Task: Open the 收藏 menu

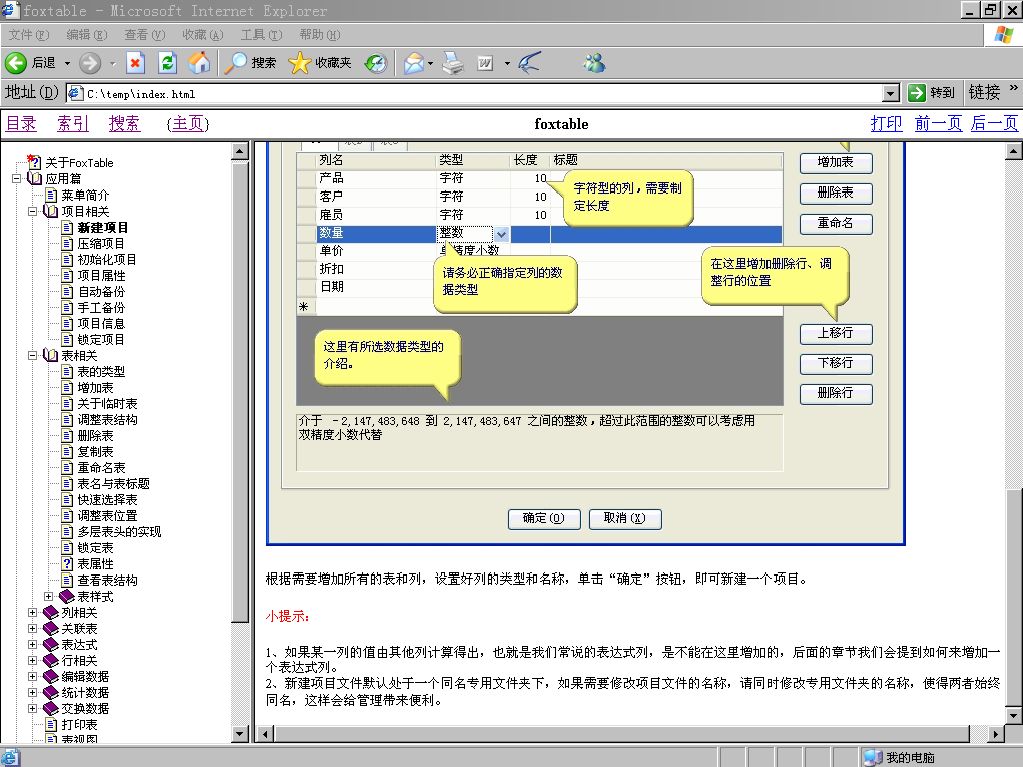Action: [x=202, y=35]
